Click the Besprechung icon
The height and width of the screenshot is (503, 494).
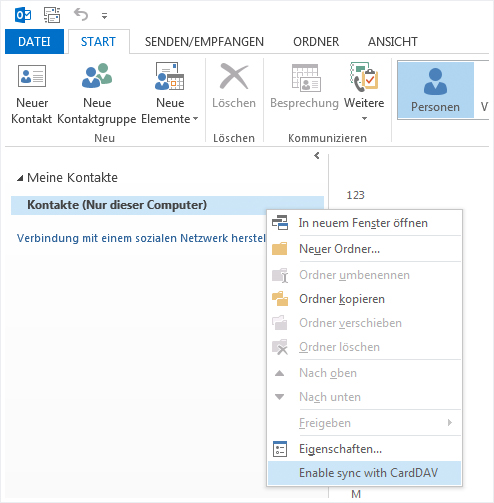[306, 78]
